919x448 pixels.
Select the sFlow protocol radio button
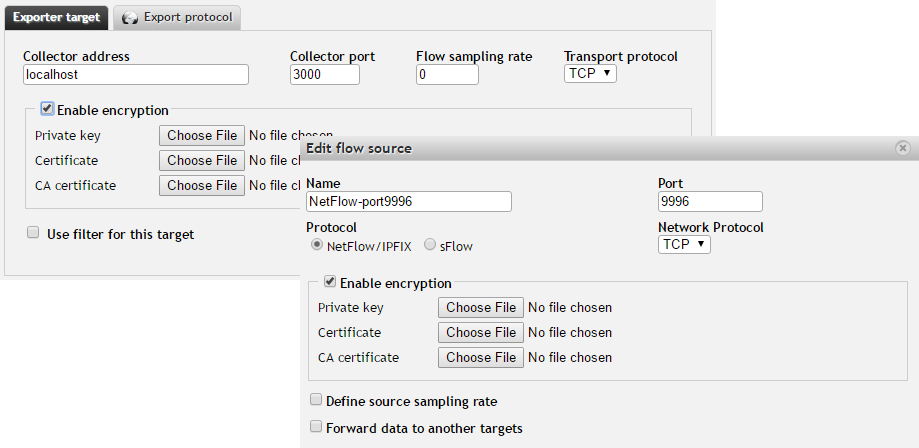click(430, 246)
